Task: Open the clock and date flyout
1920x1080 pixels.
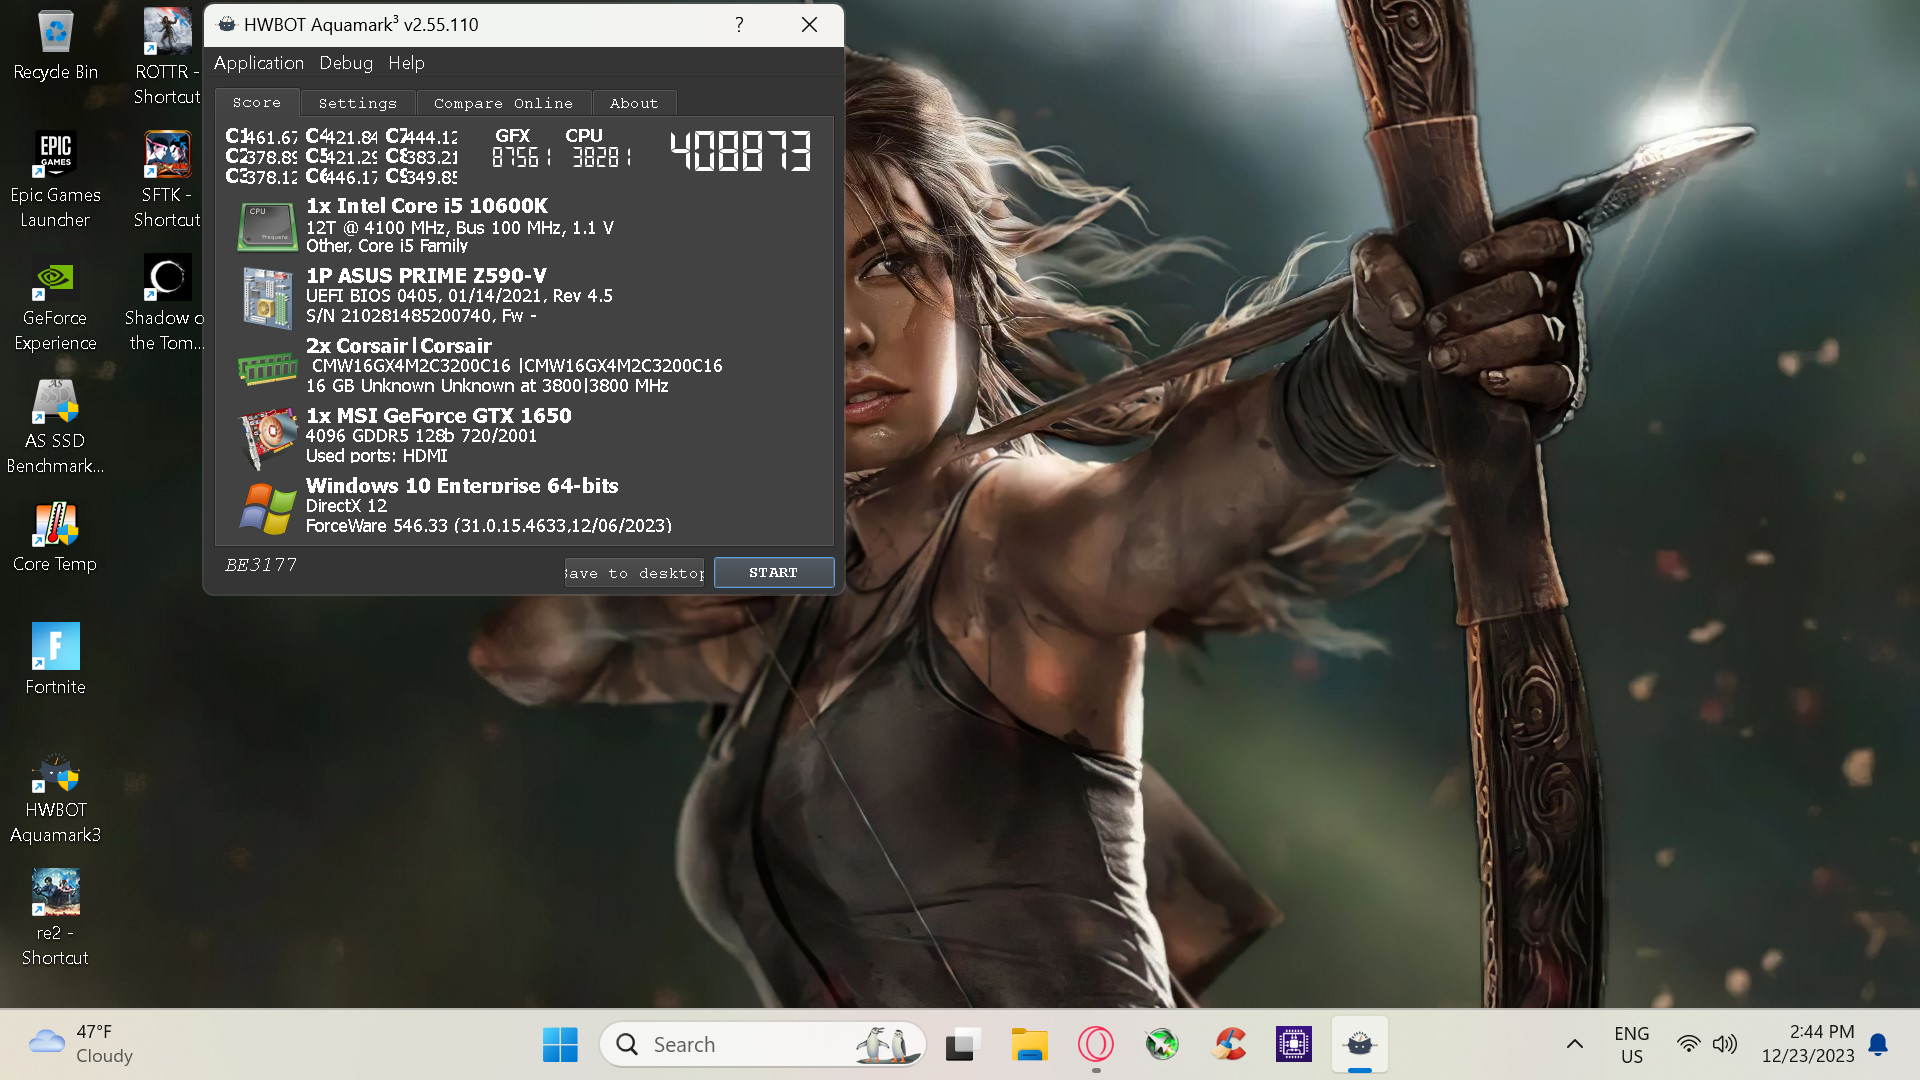Action: point(1808,1044)
